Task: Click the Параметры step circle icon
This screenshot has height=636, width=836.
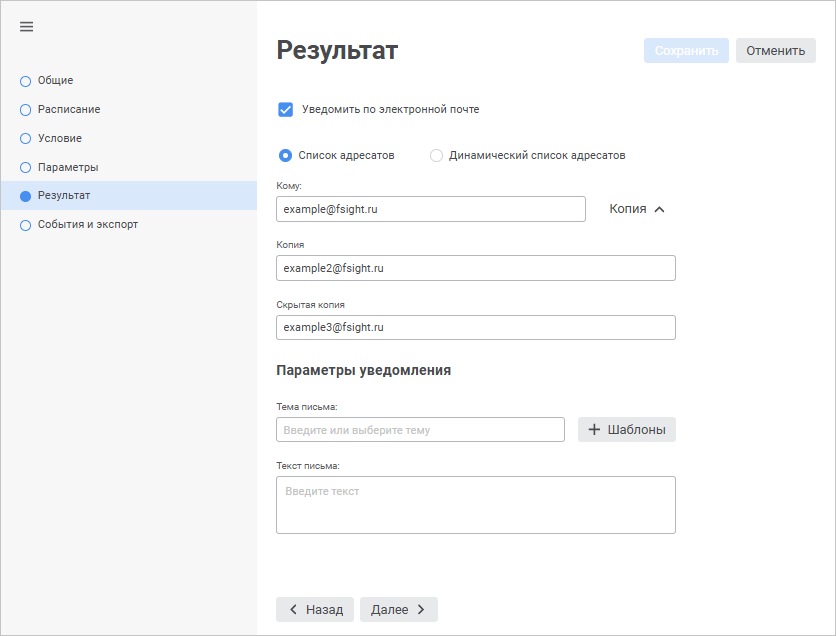Action: [x=26, y=168]
